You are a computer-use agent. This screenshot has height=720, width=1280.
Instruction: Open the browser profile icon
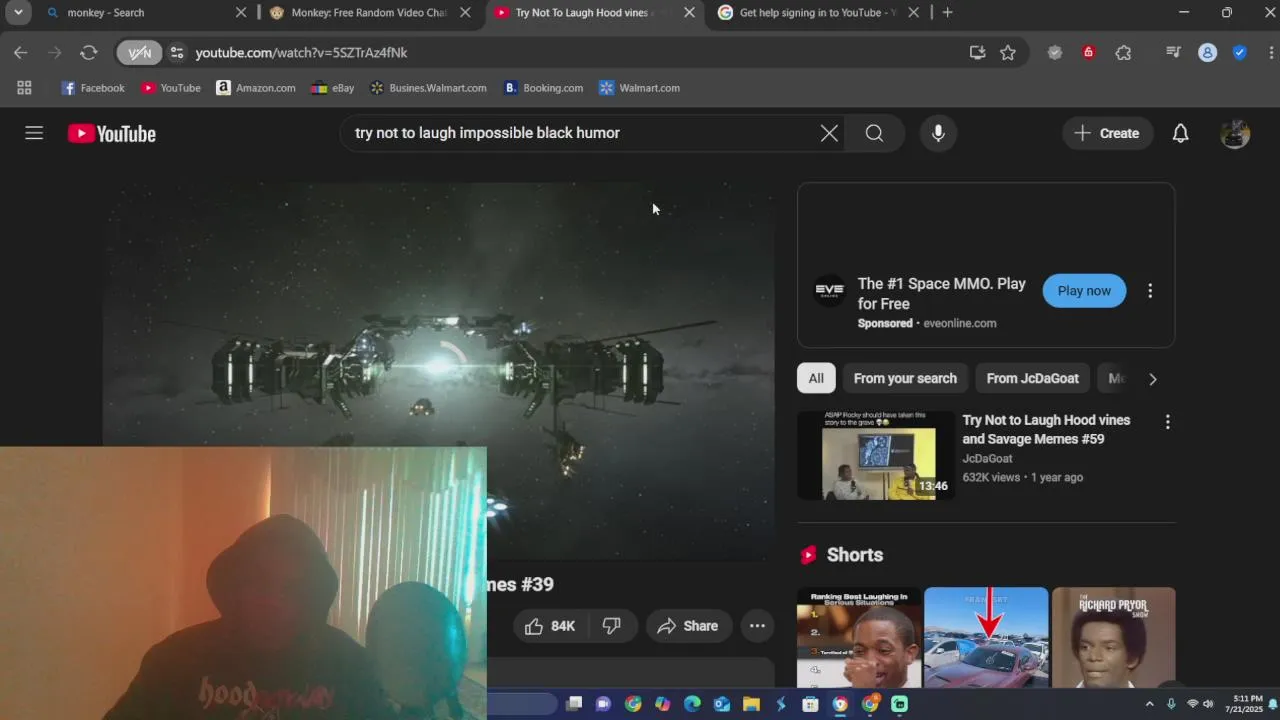tap(1208, 52)
